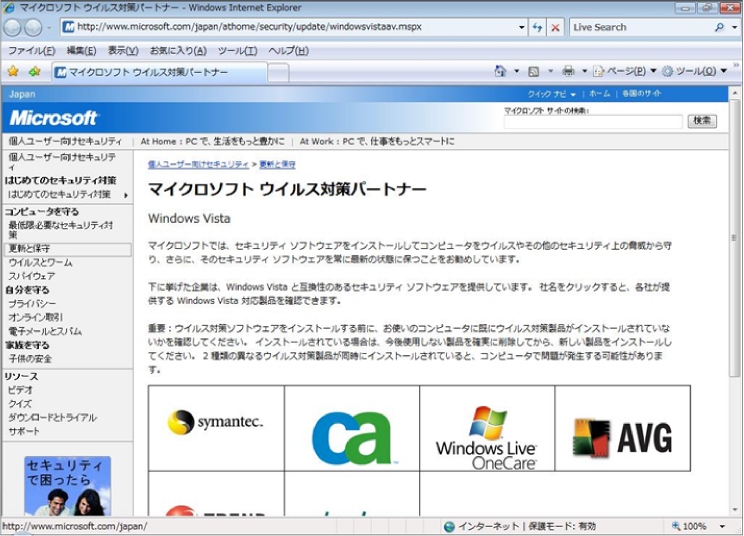Click the red Stop loading icon
Image resolution: width=744 pixels, height=536 pixels.
point(555,28)
